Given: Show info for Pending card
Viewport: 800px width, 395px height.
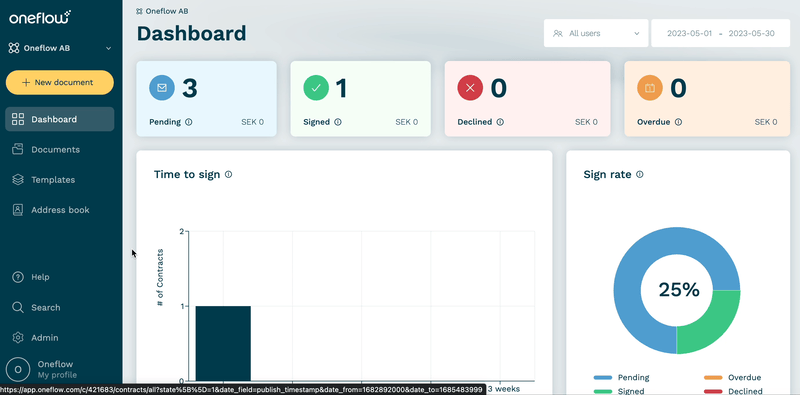Looking at the screenshot, I should 189,122.
